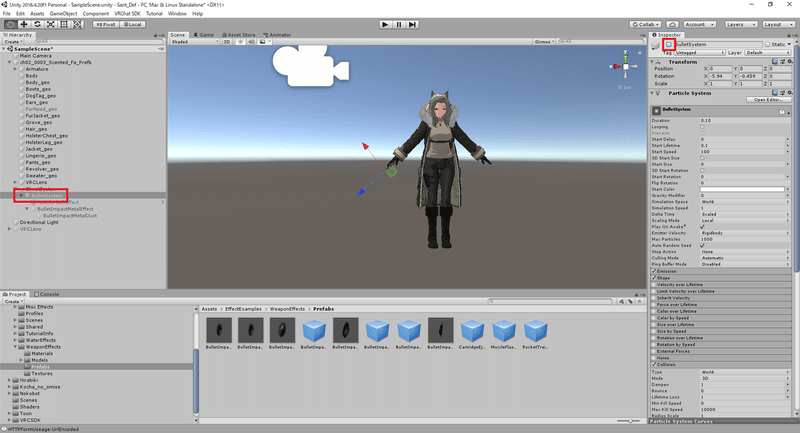Open Simulation Space dropdown
The height and width of the screenshot is (433, 800).
click(745, 201)
